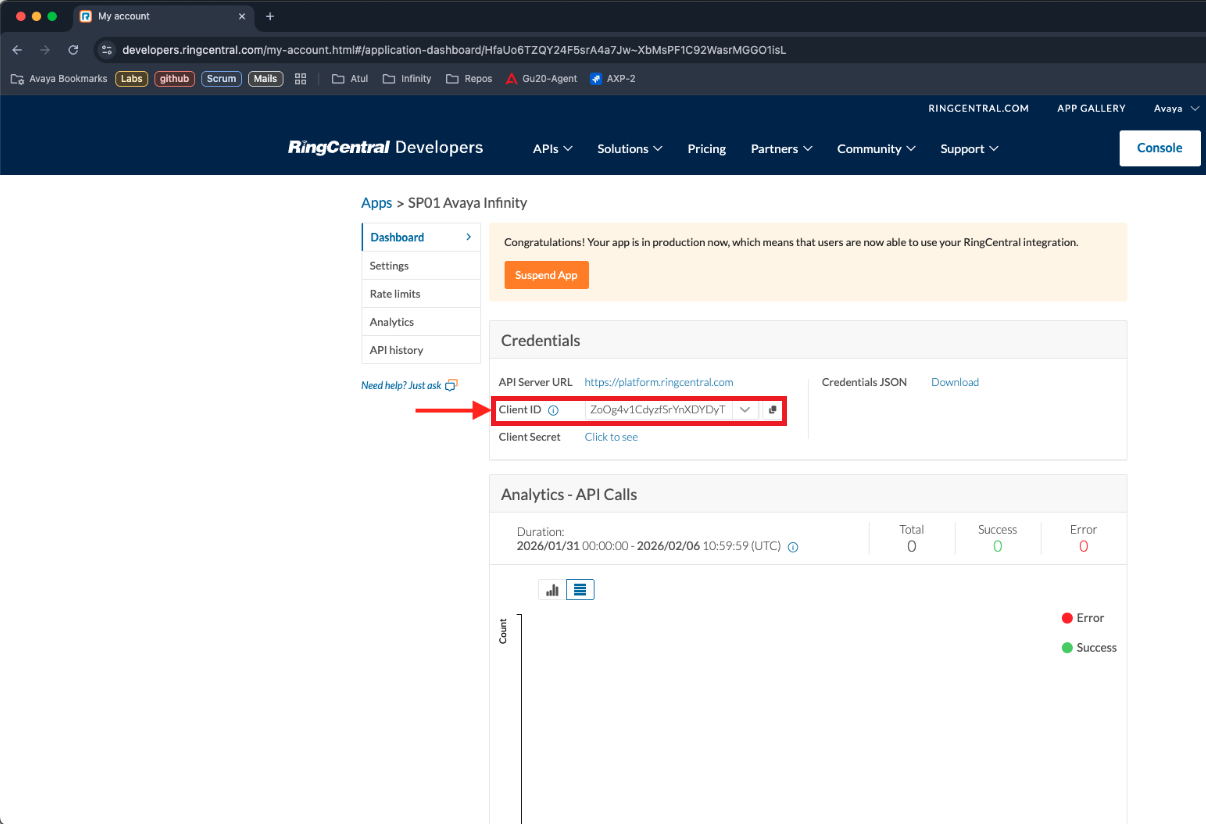The image size is (1206, 824).
Task: Click Need help? Just ask link
Action: pos(401,385)
